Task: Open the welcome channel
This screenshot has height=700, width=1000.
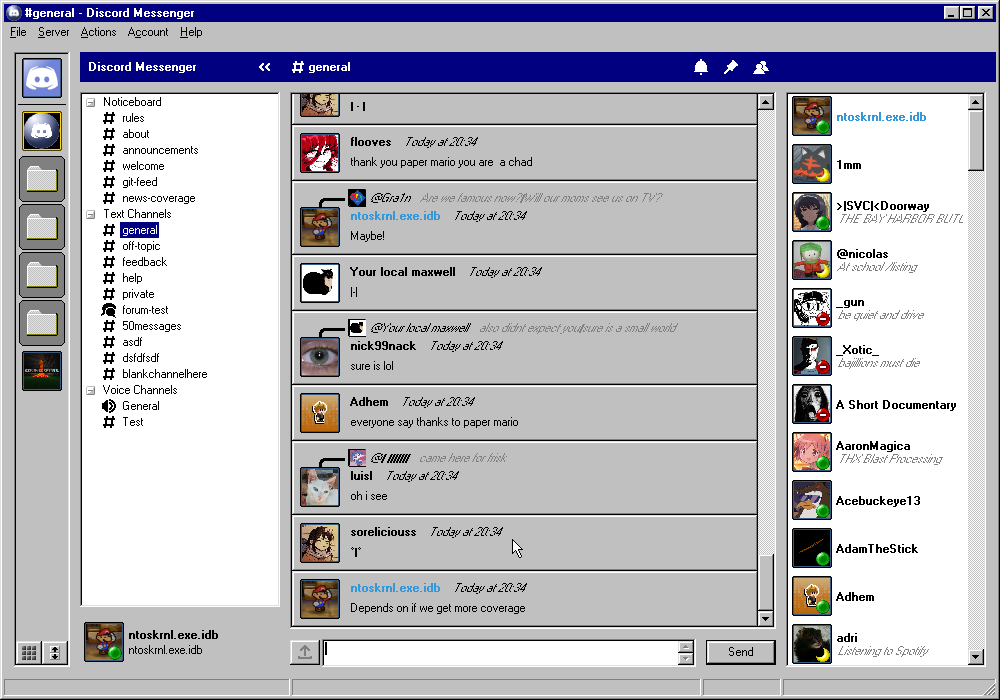Action: click(143, 166)
